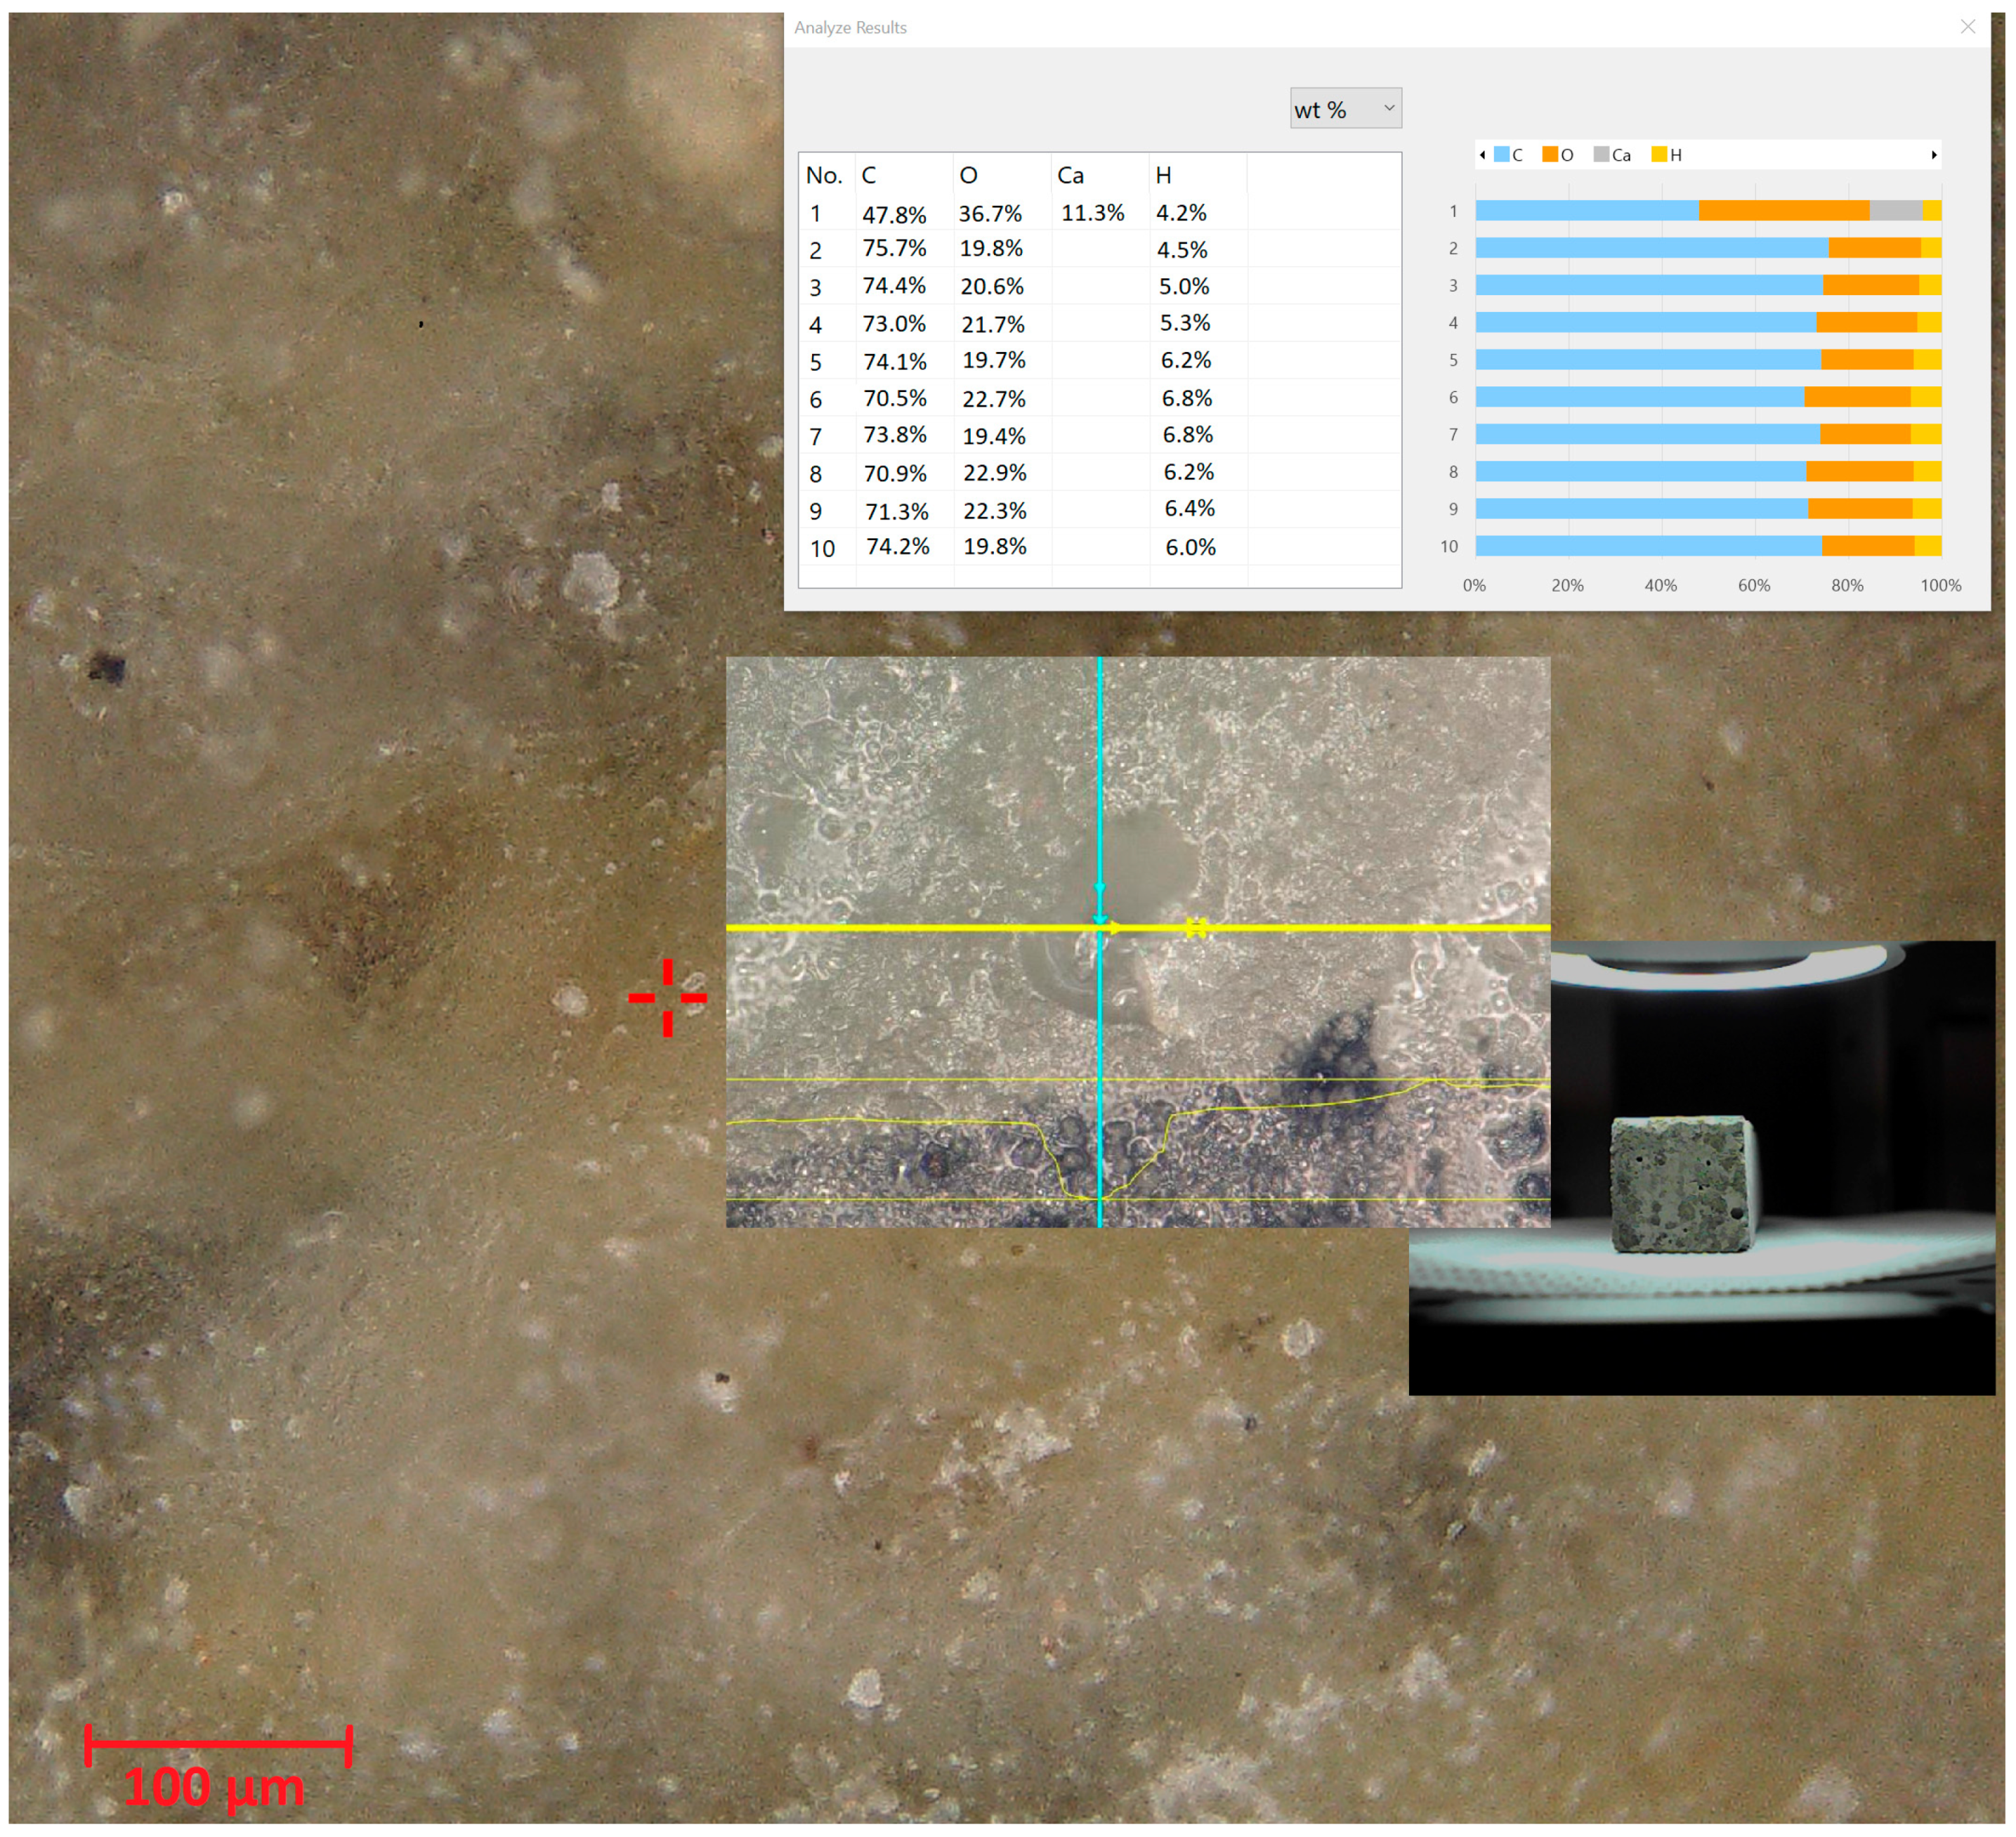Click the legend's right scroll arrow
Image resolution: width=2016 pixels, height=1837 pixels.
[1934, 155]
